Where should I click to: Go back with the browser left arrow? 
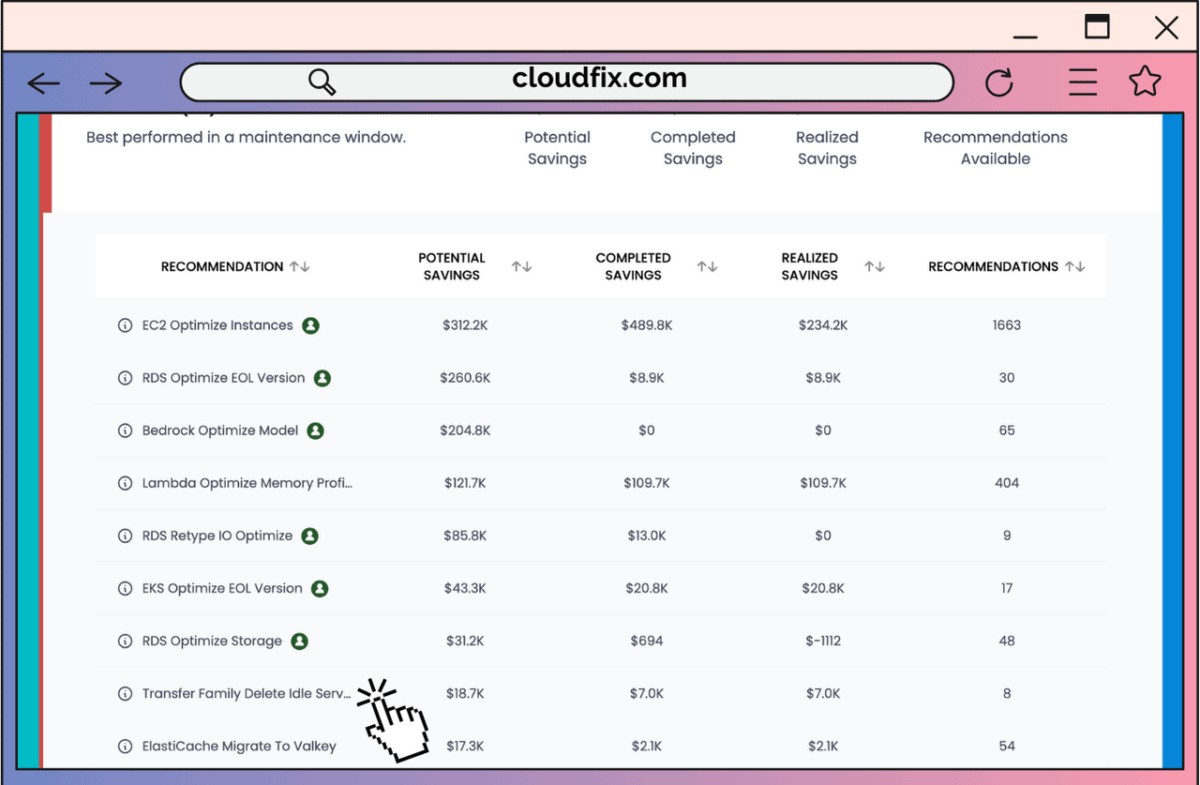44,83
